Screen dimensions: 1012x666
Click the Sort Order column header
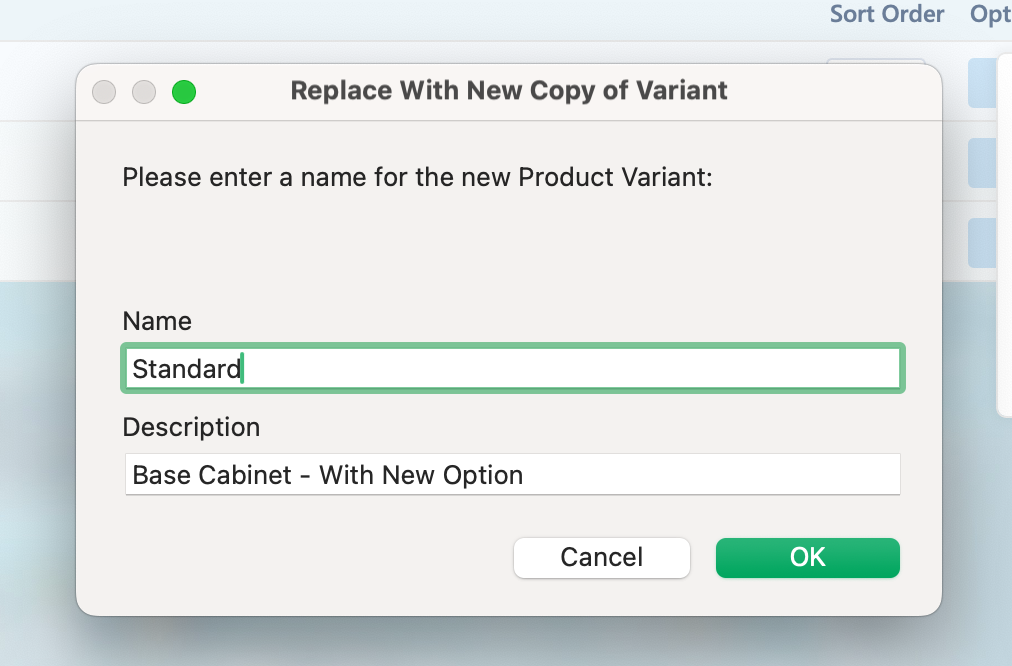pyautogui.click(x=886, y=14)
